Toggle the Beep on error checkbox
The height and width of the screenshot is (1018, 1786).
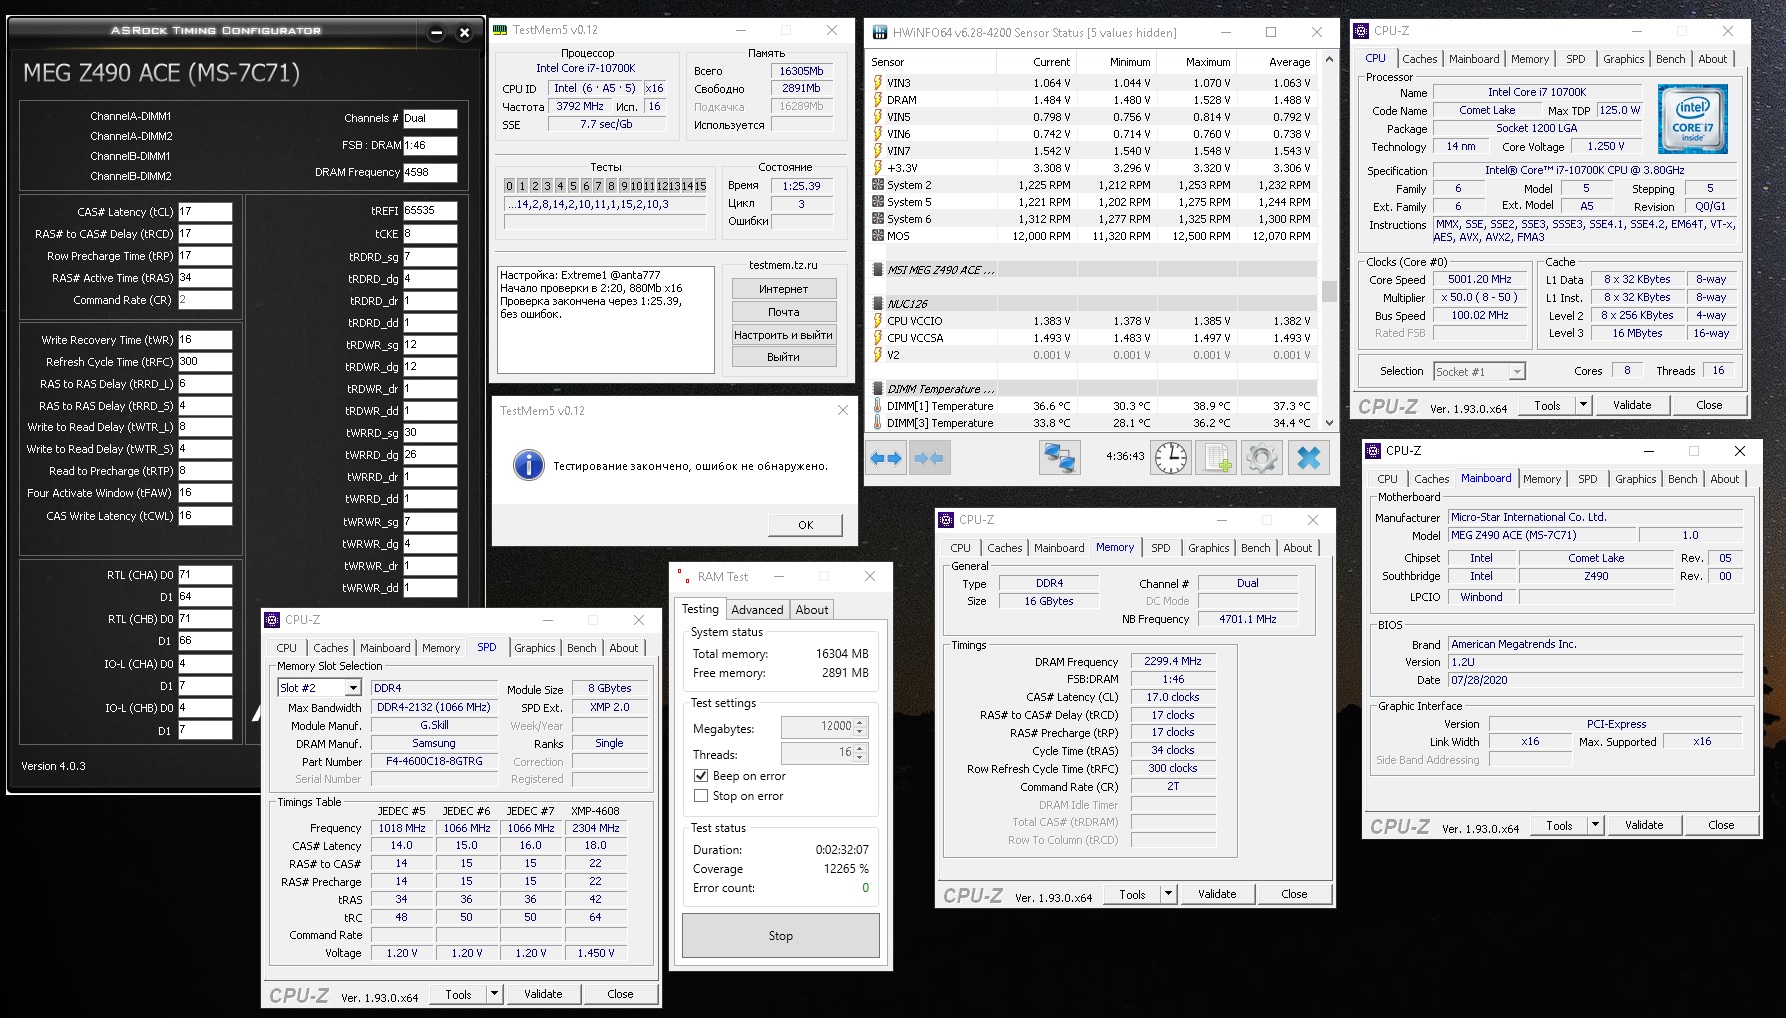tap(701, 776)
